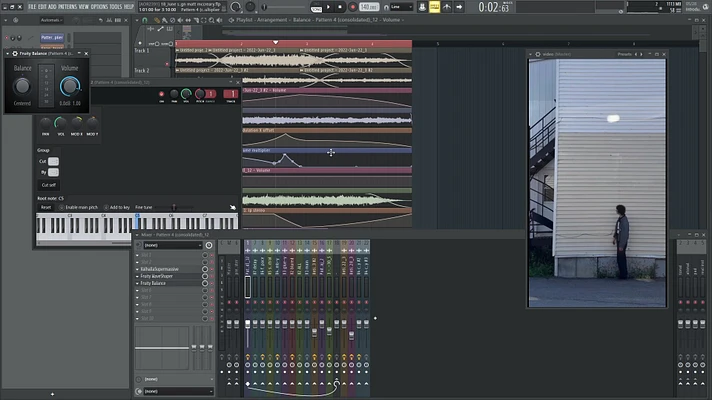The width and height of the screenshot is (712, 400).
Task: Toggle the Fruity WaveShaper enable knob in mixer slot
Action: coord(205,276)
